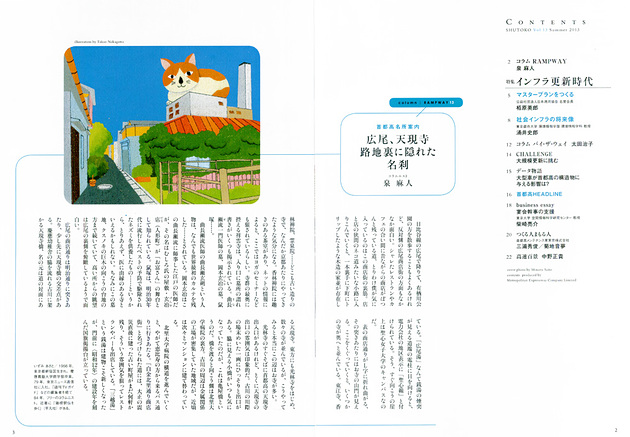Click the 'SHUTOKO Vol.13 Summer 2013' line

pos(542,30)
